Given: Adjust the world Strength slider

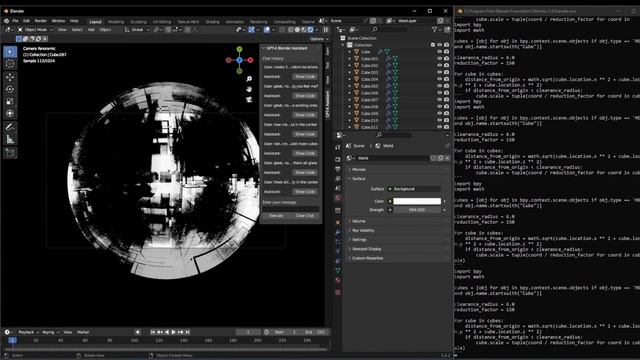Looking at the screenshot, I should pos(417,210).
